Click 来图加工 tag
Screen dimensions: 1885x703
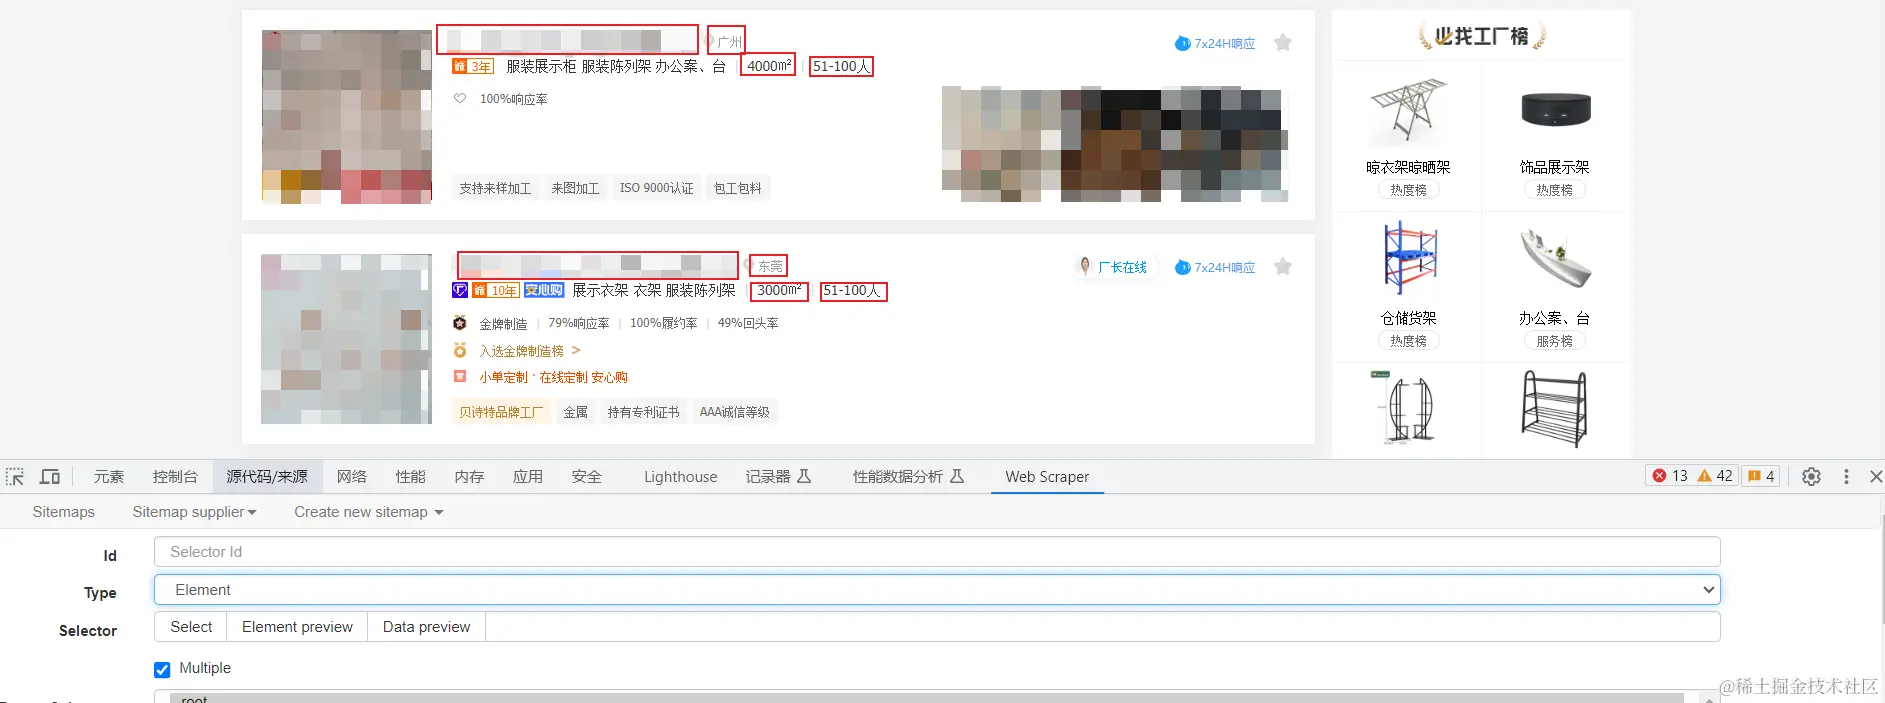tap(575, 188)
